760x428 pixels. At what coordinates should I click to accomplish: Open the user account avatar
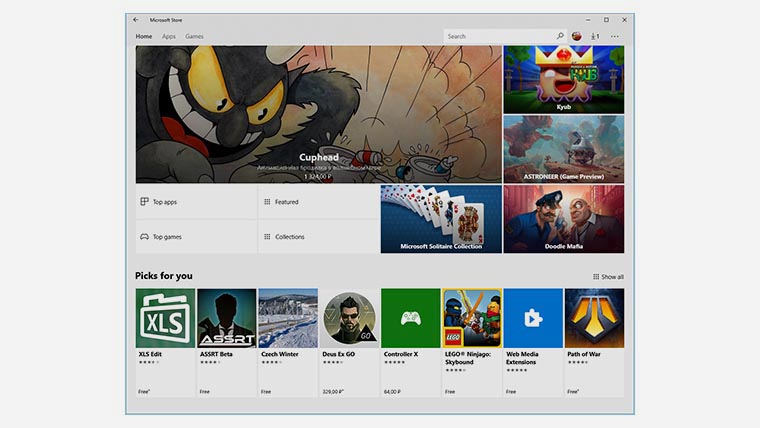(x=577, y=36)
